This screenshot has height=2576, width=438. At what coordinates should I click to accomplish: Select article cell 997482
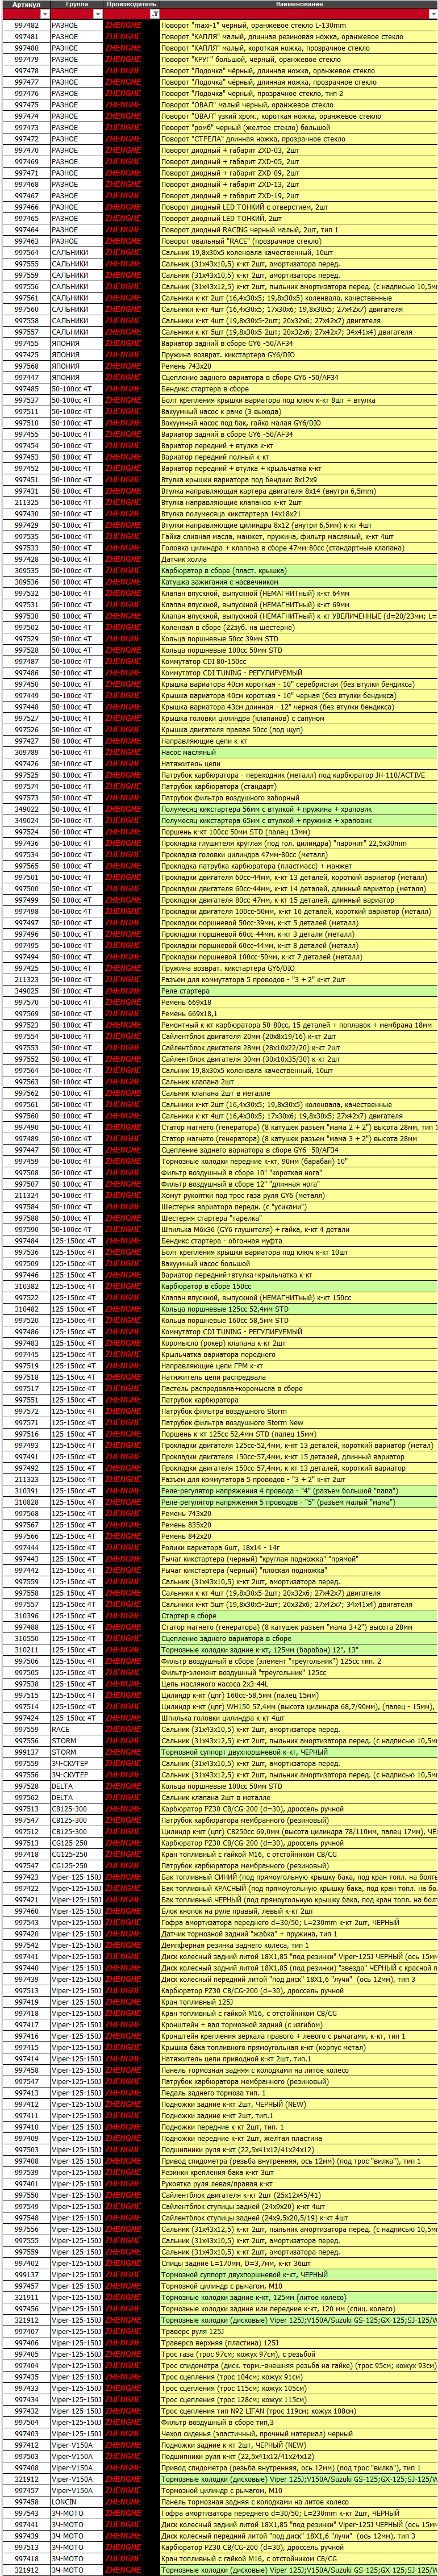coord(26,26)
